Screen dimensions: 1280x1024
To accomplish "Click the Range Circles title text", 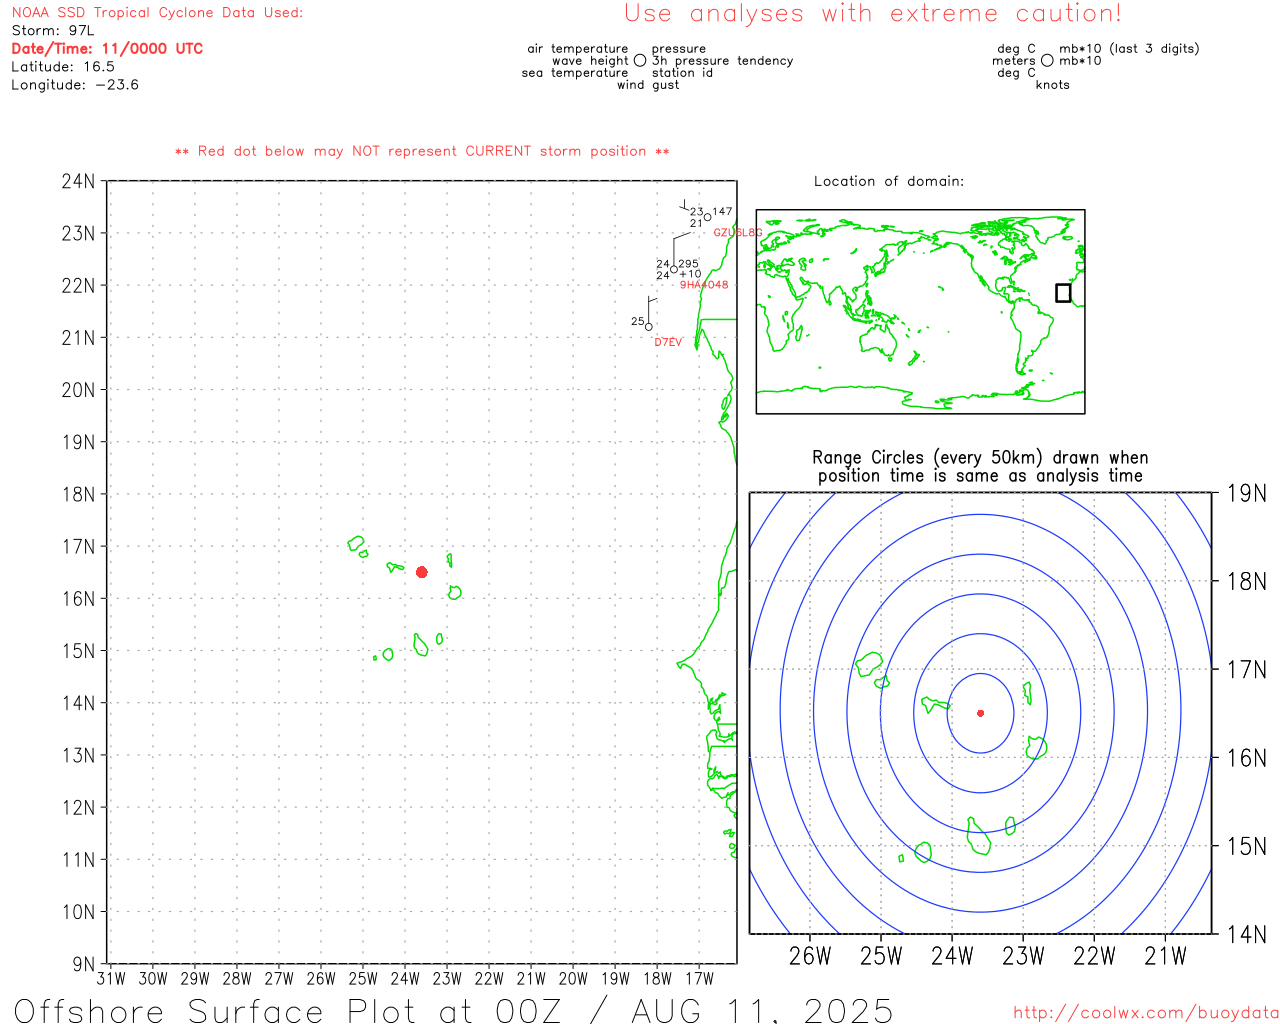I will point(980,466).
